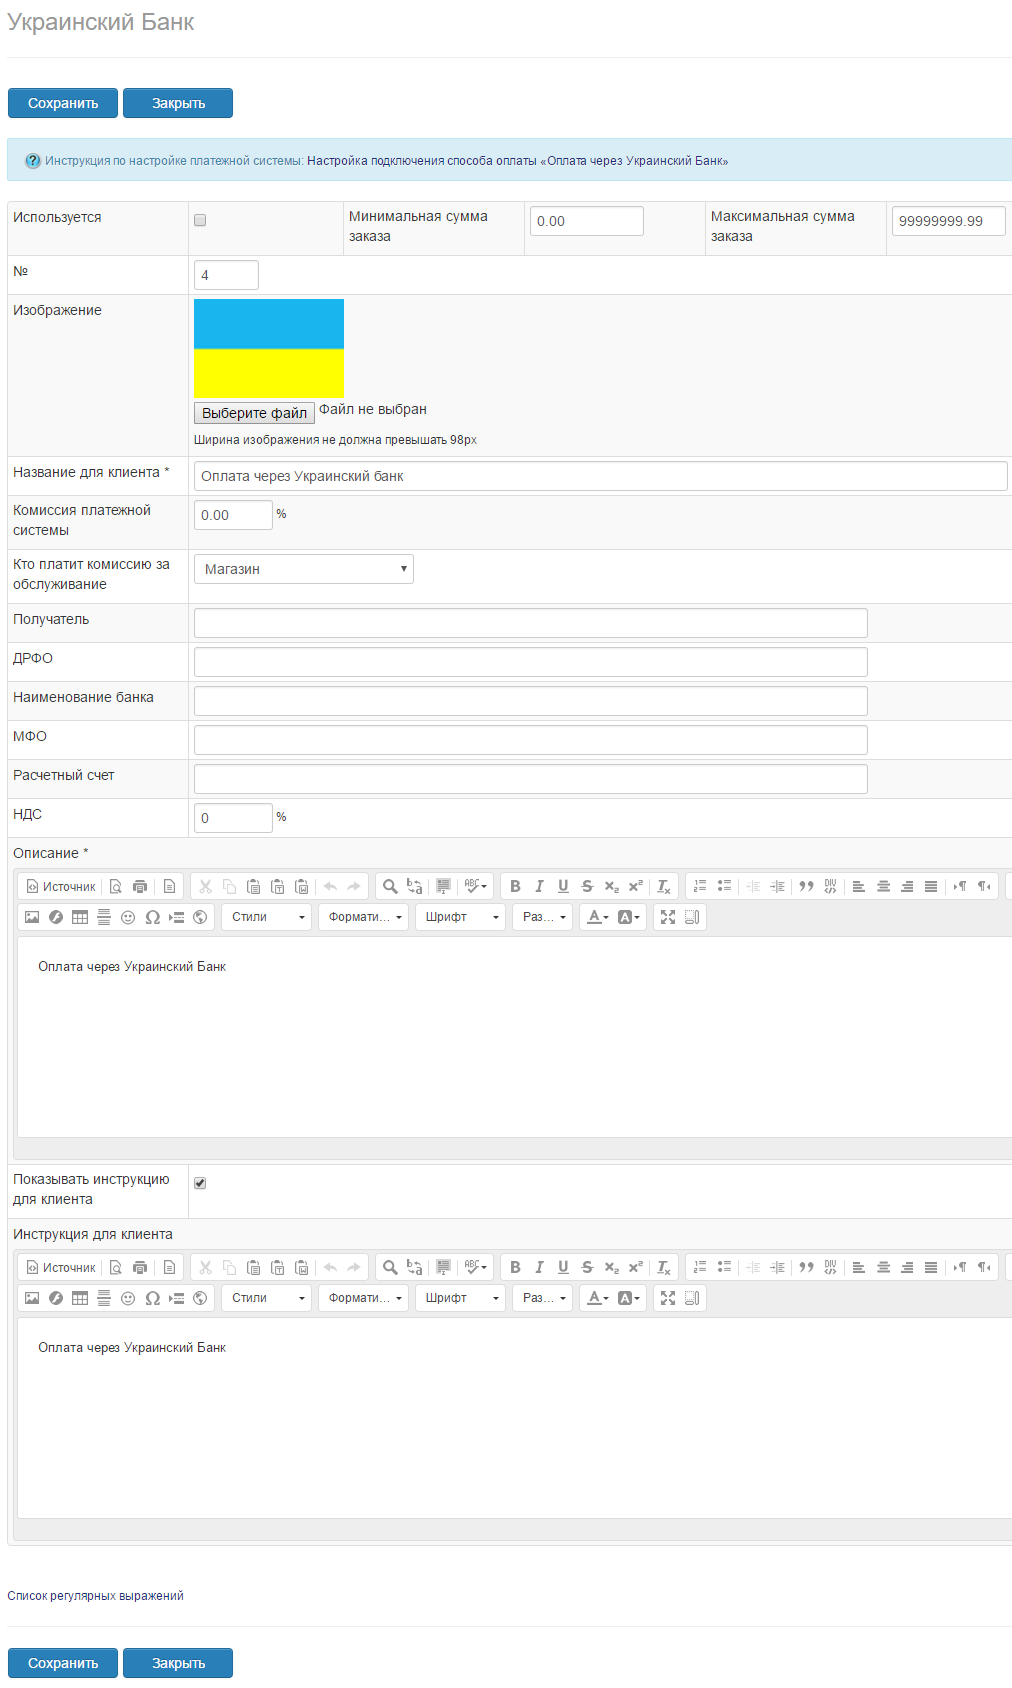1012x1688 pixels.
Task: Open text color picker in the Описание editor
Action: pos(597,917)
